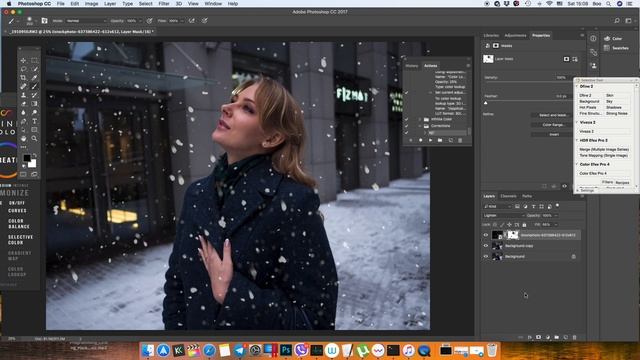
Task: Open brush Mode dropdown in options bar
Action: click(85, 21)
